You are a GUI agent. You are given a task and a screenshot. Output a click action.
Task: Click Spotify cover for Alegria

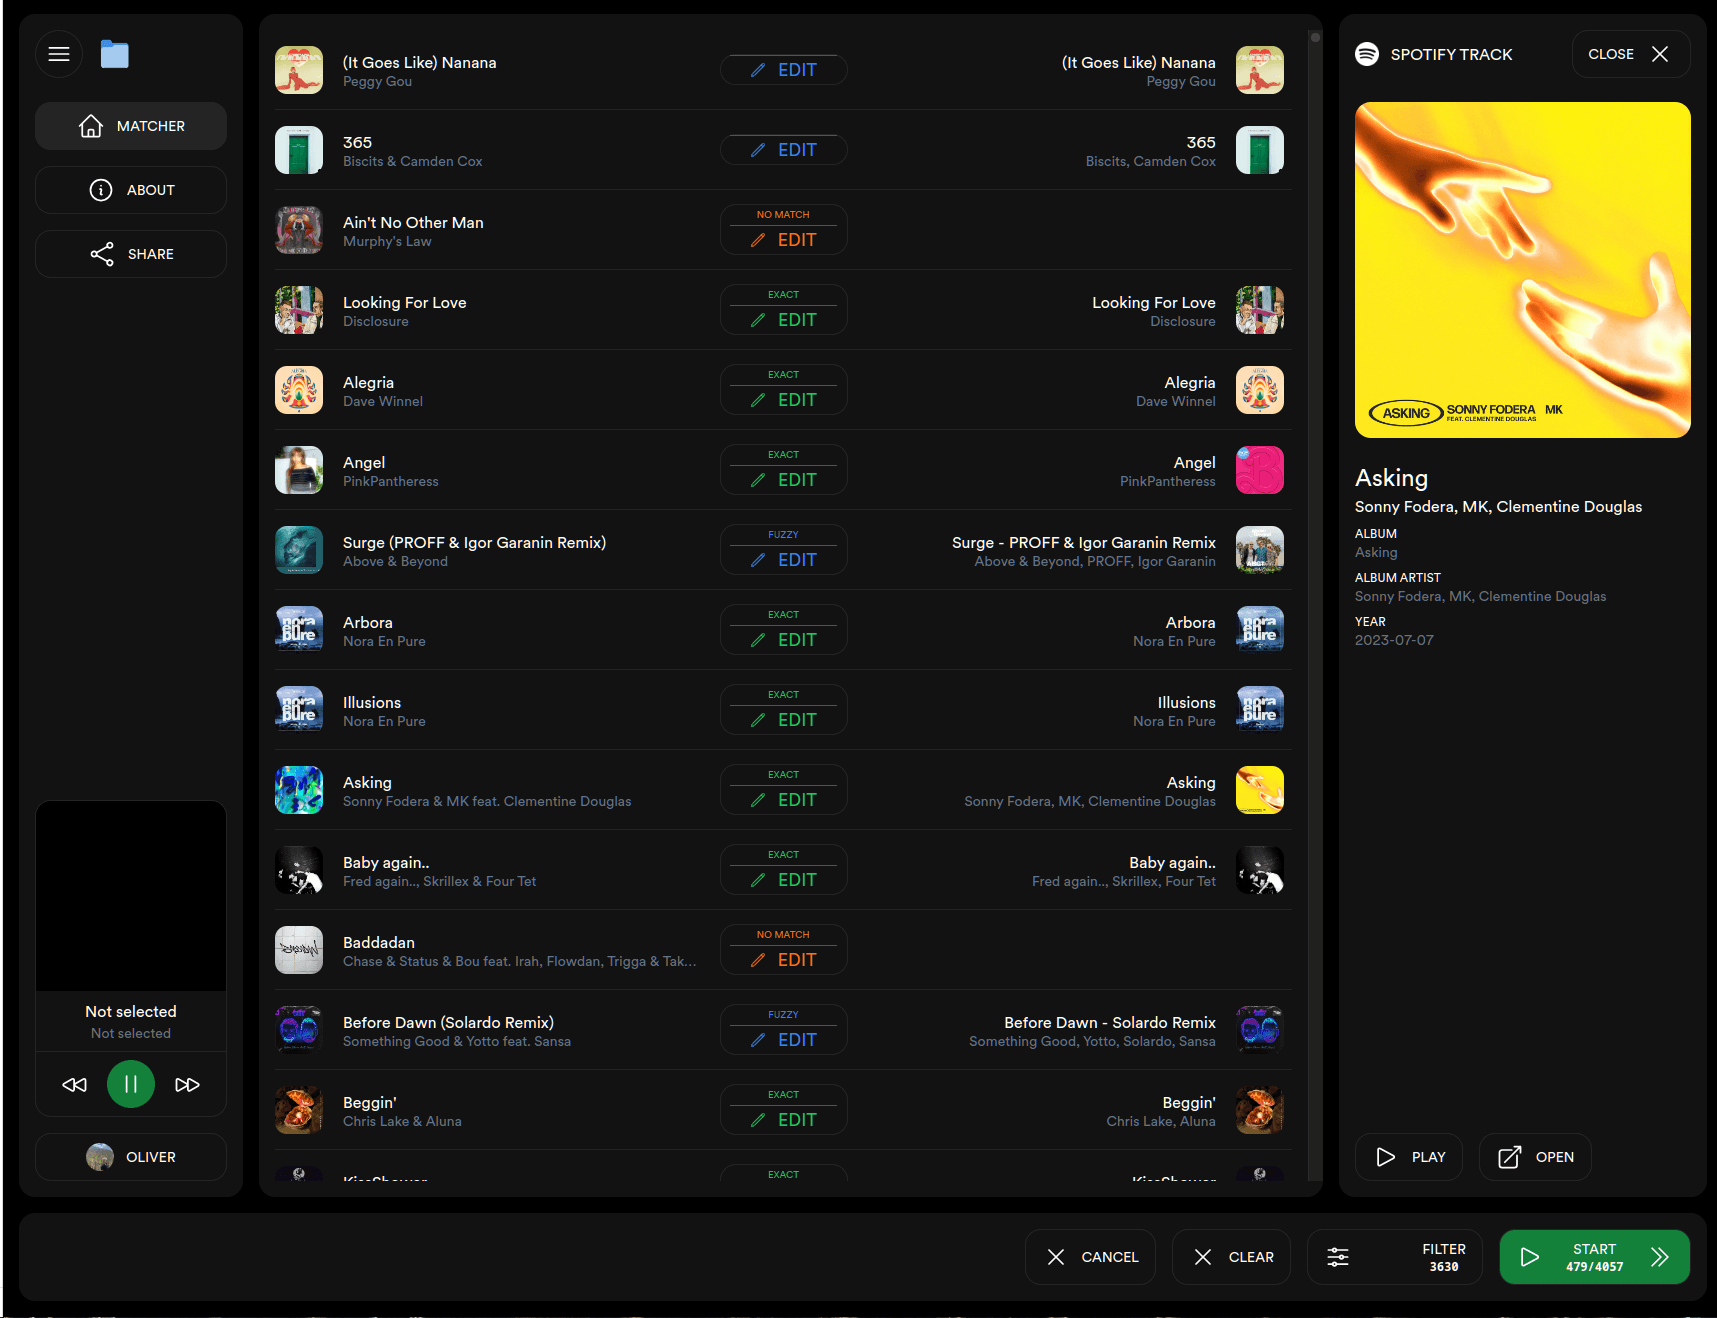coord(1260,390)
